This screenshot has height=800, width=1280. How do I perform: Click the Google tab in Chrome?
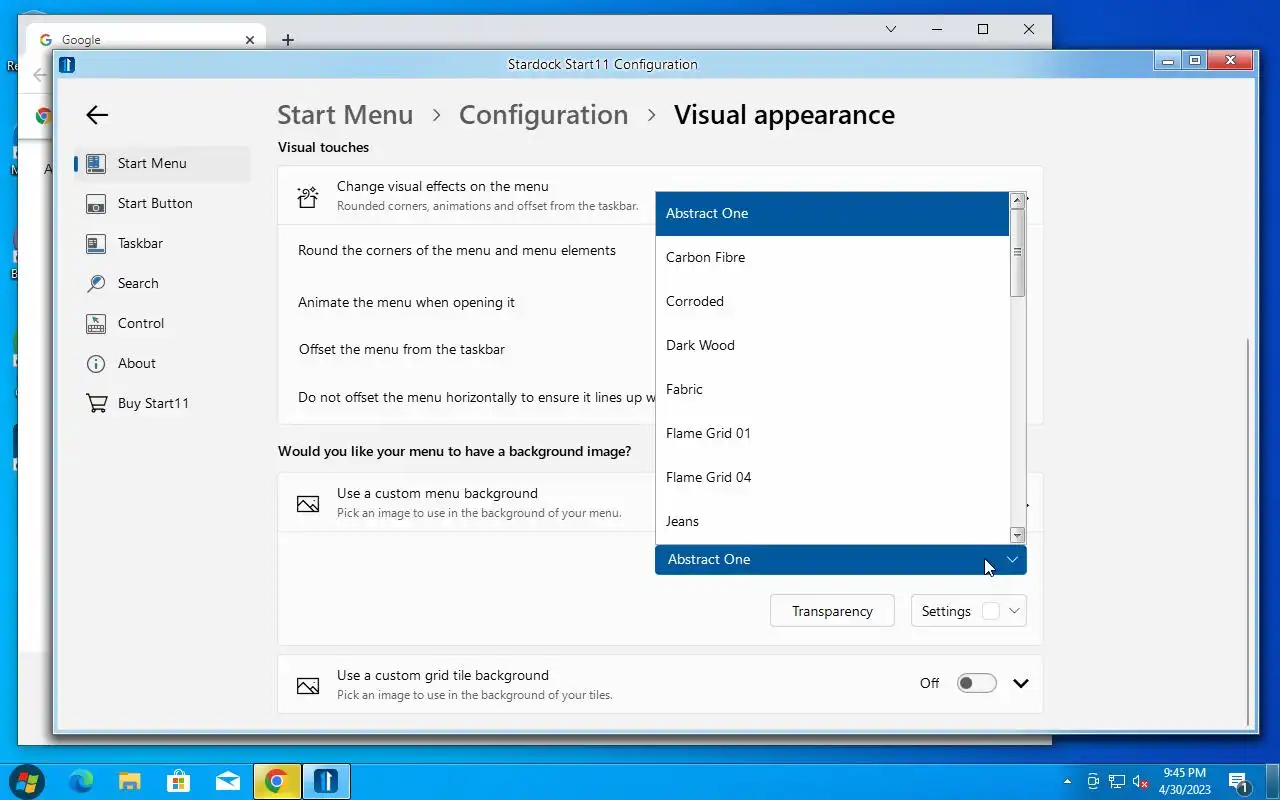[x=147, y=39]
